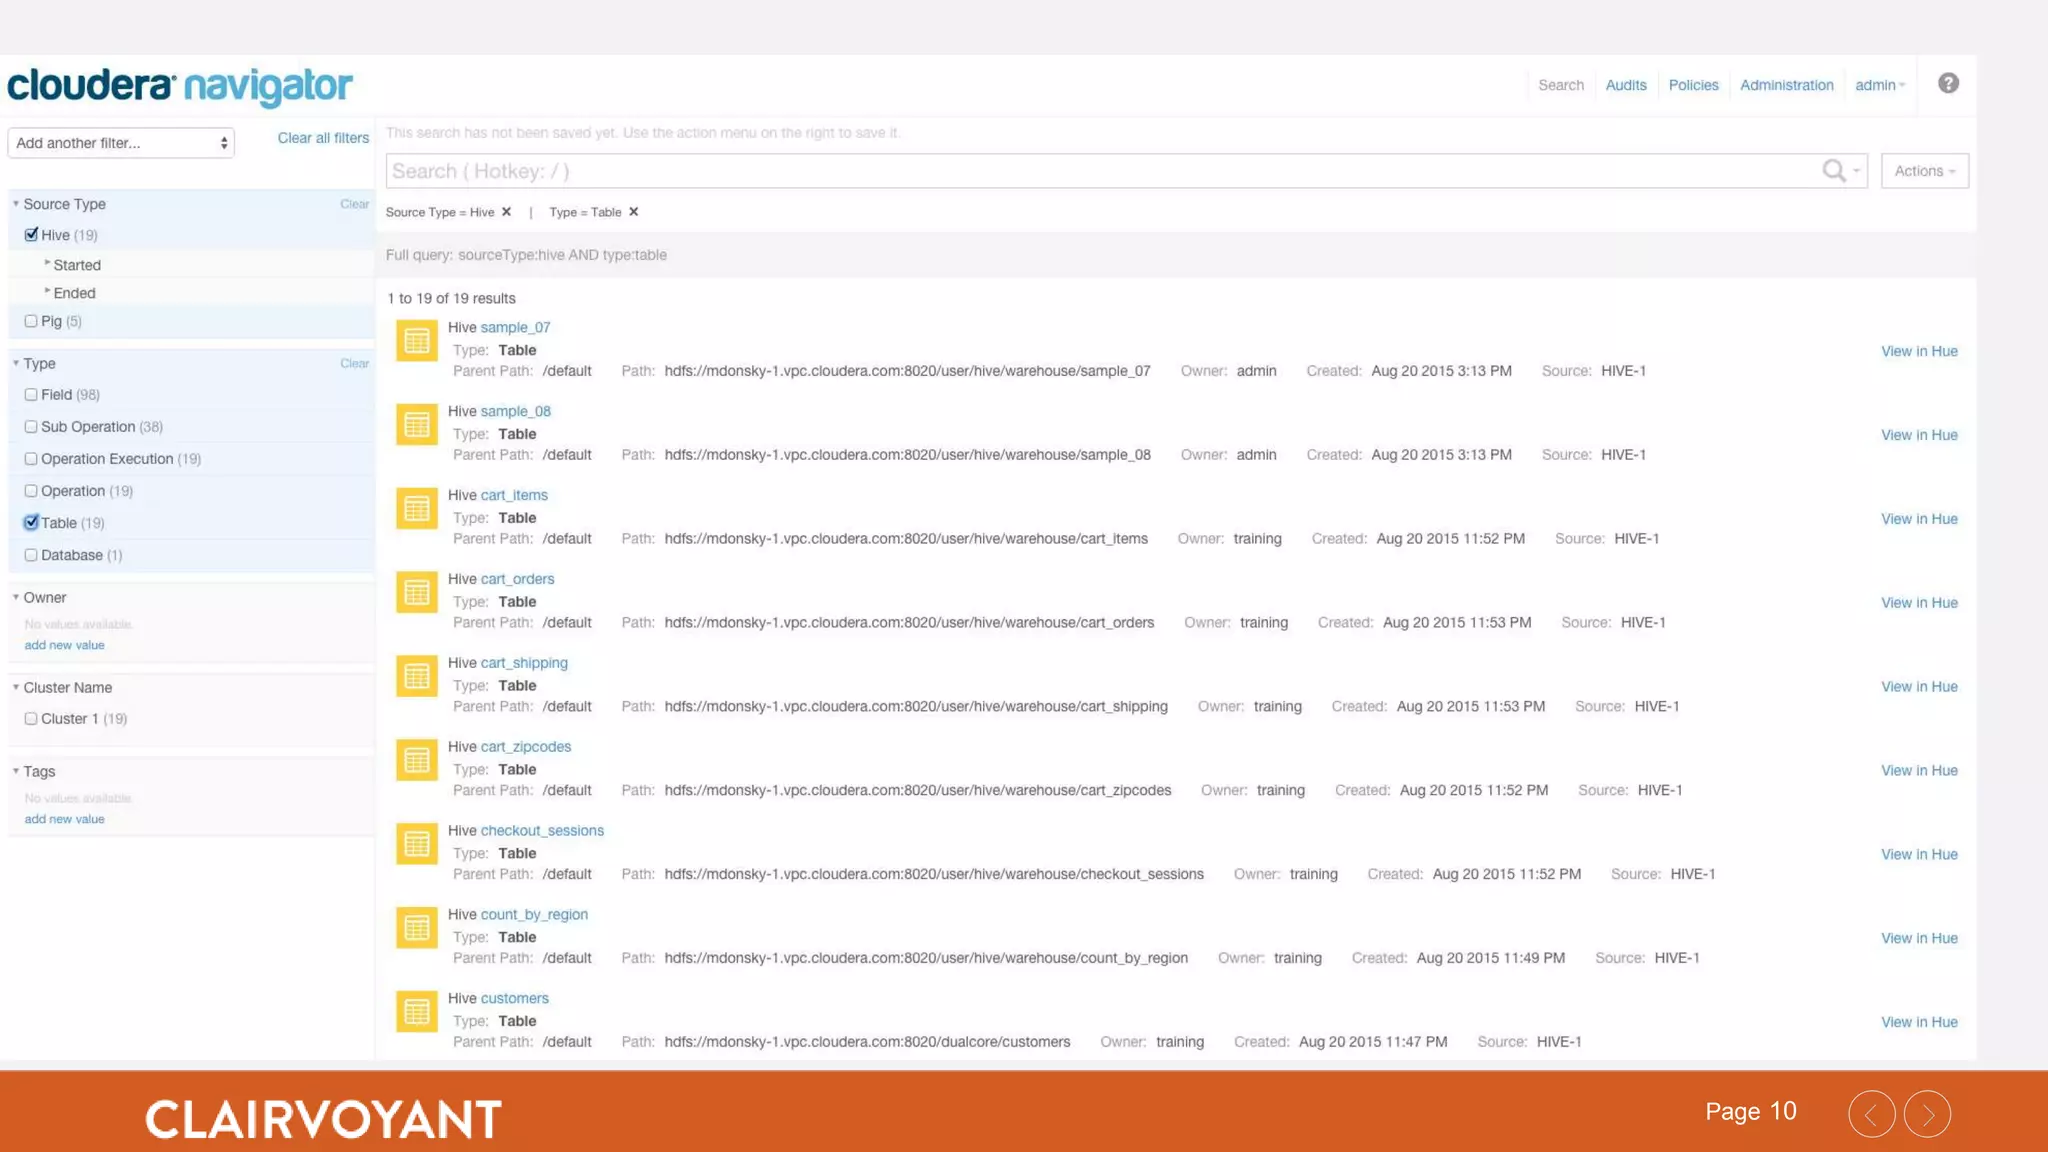
Task: Open the Add another filter dropdown
Action: [x=121, y=143]
